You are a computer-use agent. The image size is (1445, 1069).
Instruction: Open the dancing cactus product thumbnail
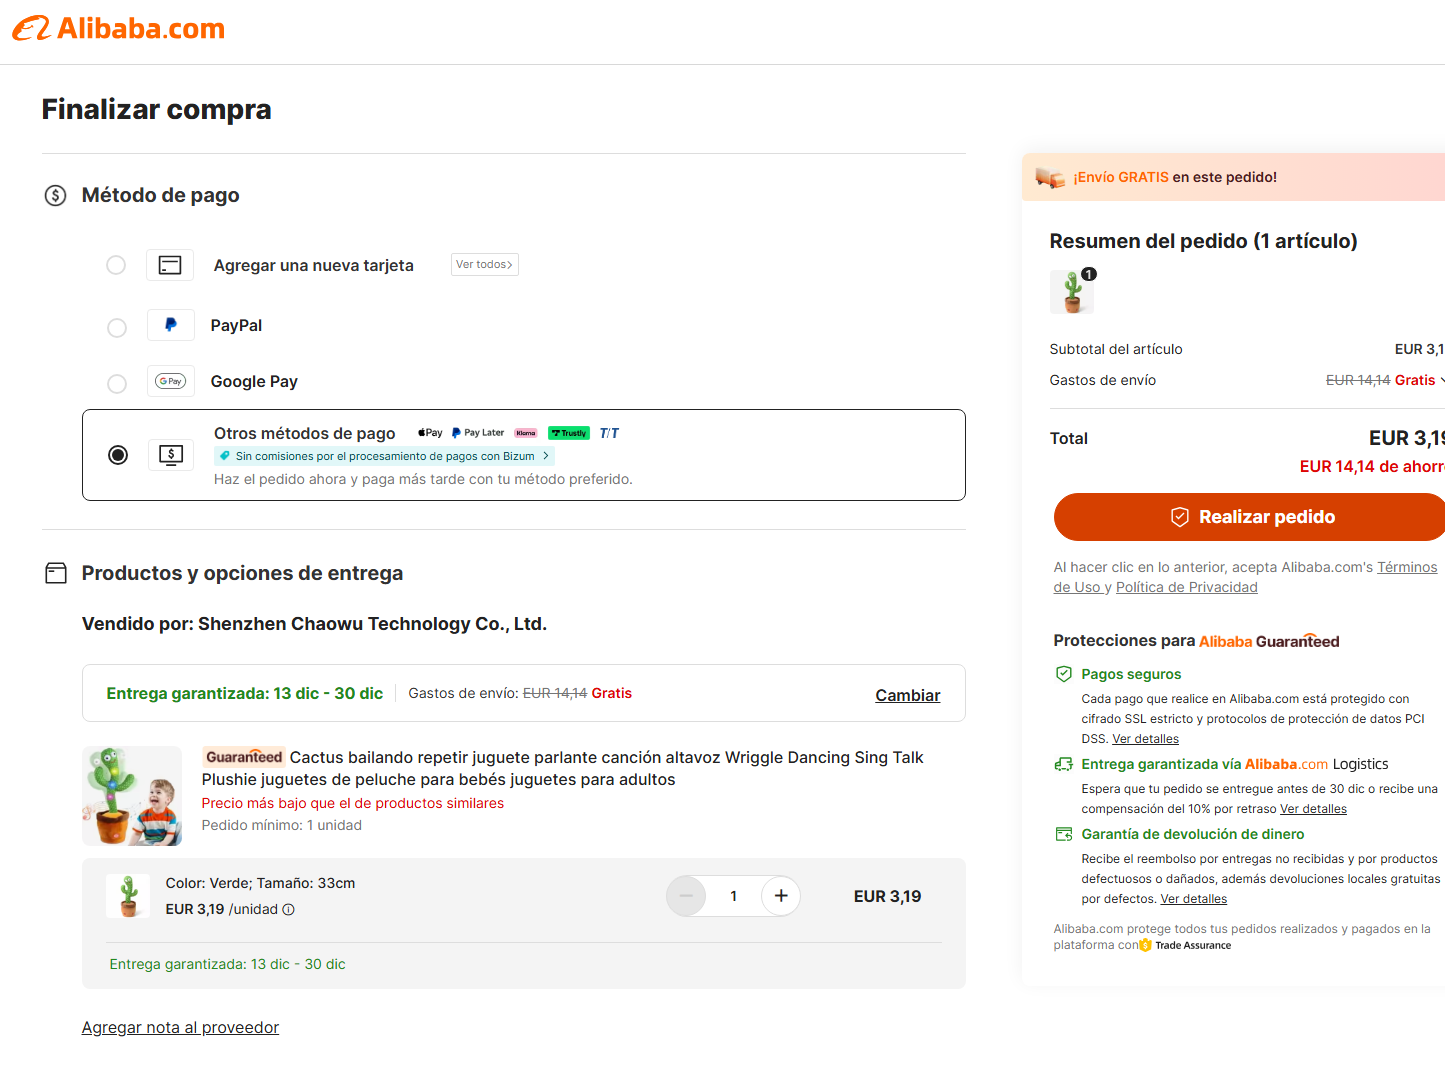[132, 796]
